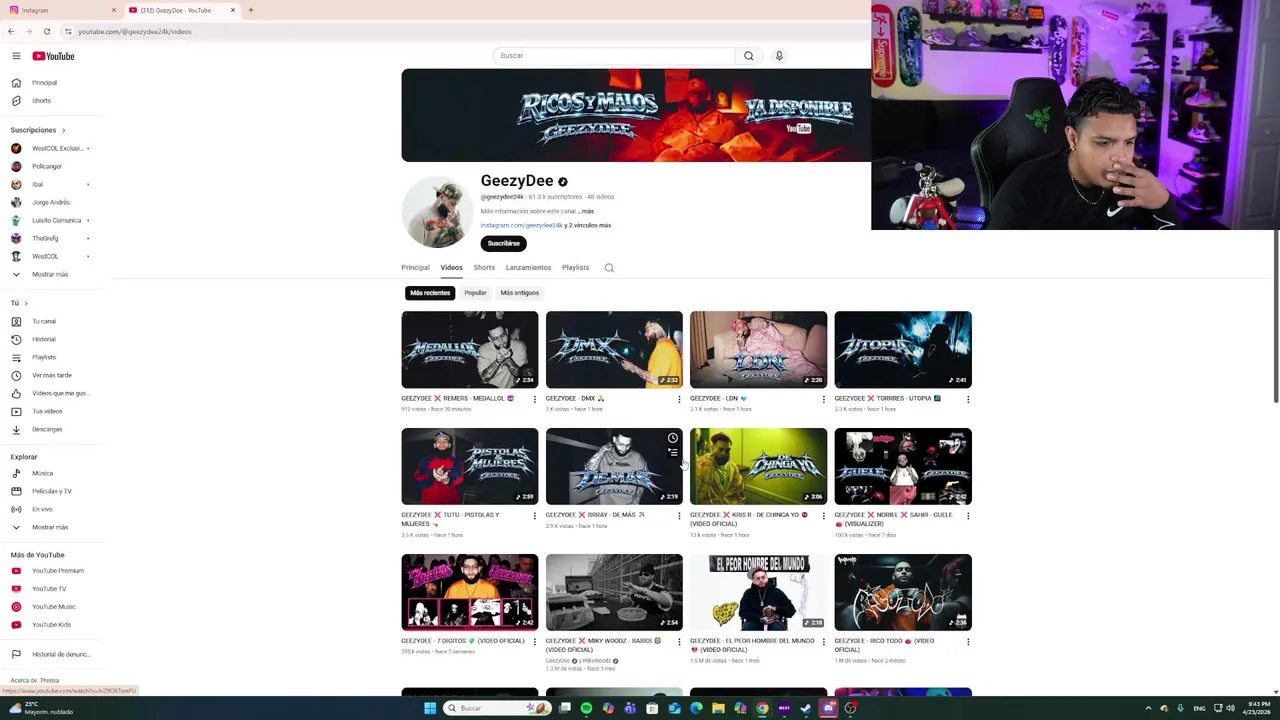Image resolution: width=1280 pixels, height=720 pixels.
Task: Click the magnifier search button in YouTube header
Action: tap(748, 56)
